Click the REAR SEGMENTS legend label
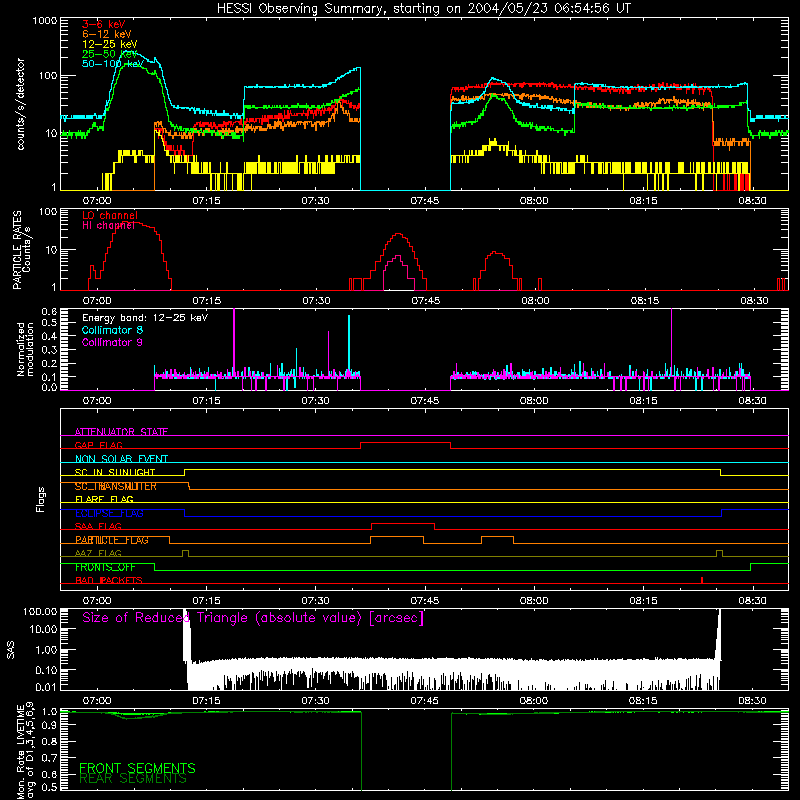Screen dimensions: 800x800 pyautogui.click(x=133, y=779)
